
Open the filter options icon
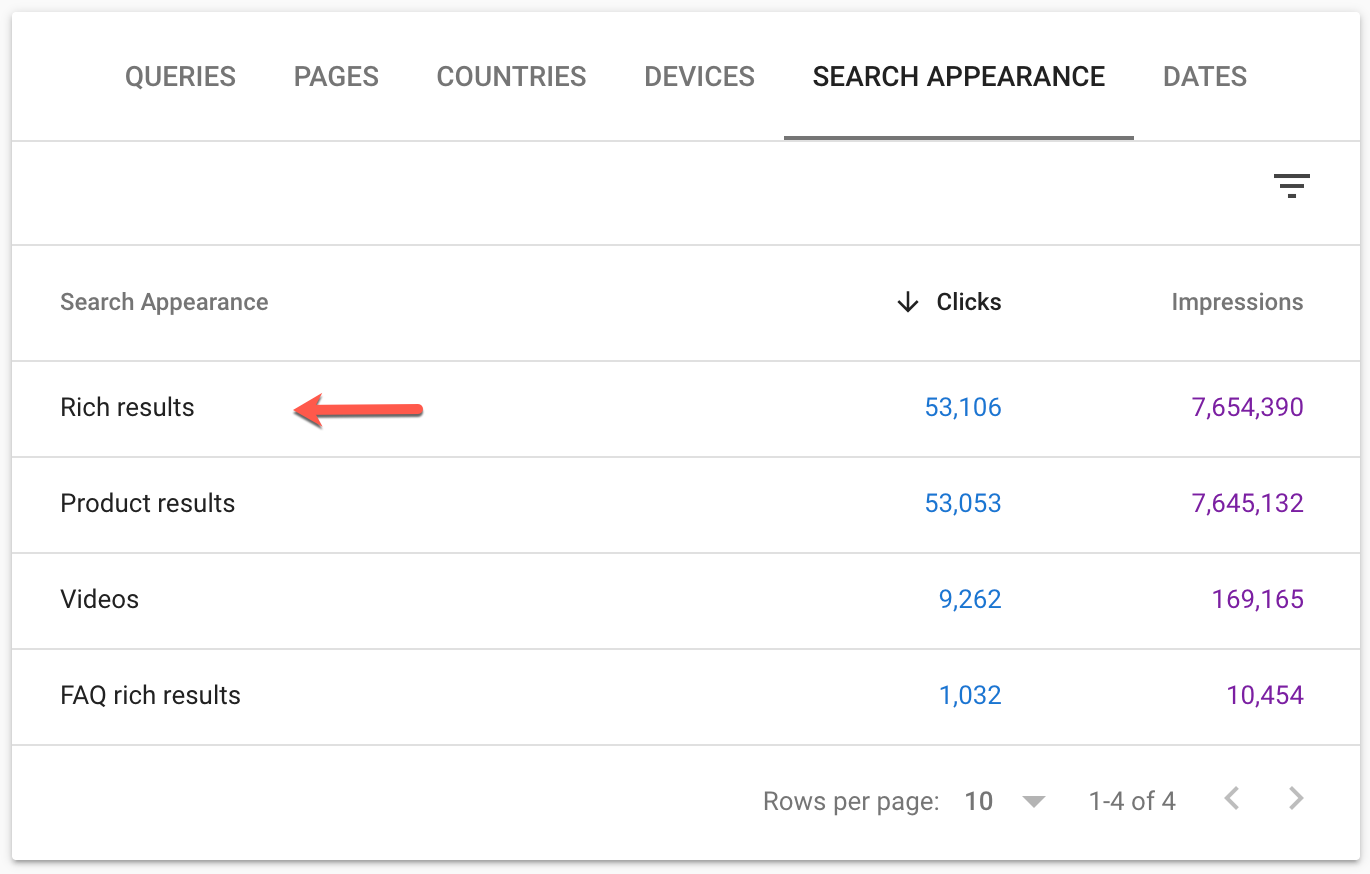(1292, 185)
